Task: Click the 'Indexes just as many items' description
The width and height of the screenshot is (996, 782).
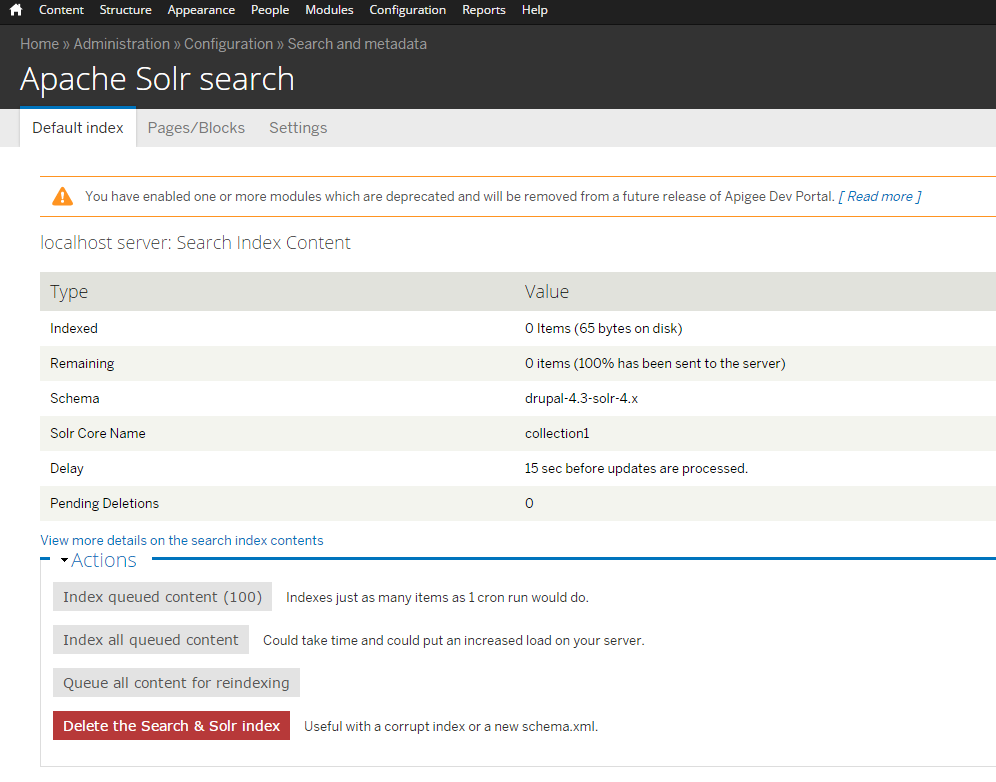Action: coord(437,597)
